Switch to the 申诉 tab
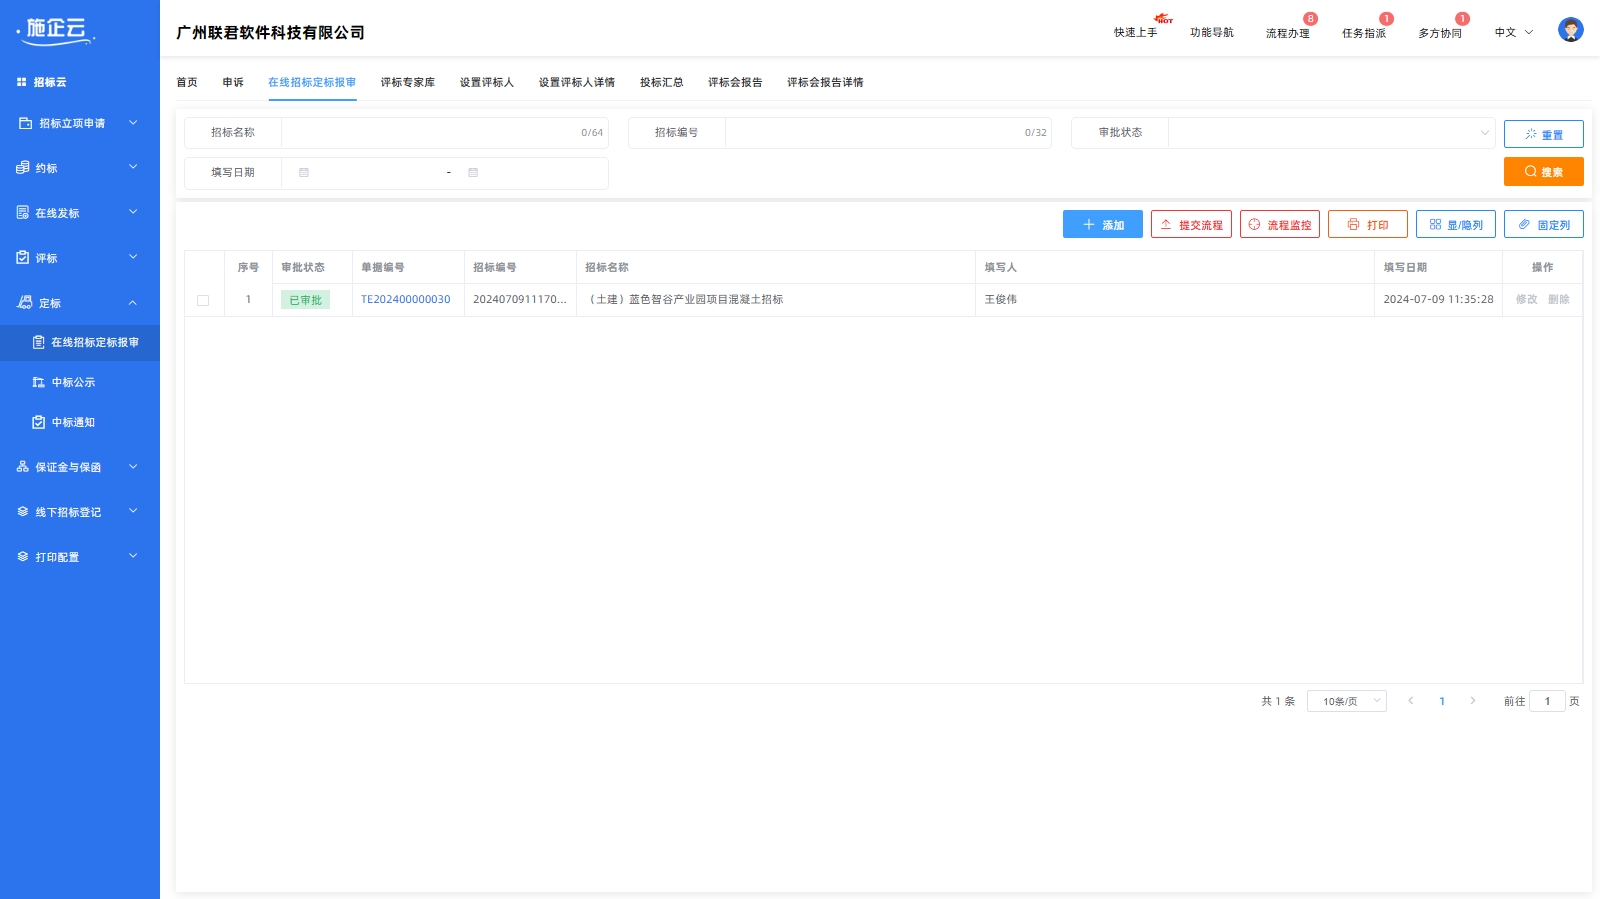The height and width of the screenshot is (899, 1600). (233, 82)
